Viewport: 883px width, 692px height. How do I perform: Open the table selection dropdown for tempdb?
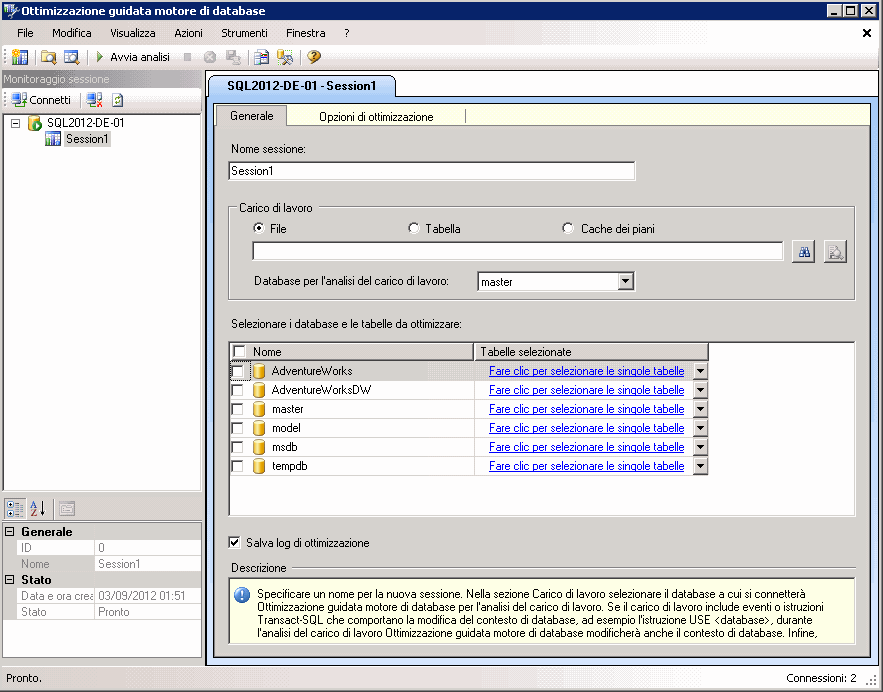(700, 466)
